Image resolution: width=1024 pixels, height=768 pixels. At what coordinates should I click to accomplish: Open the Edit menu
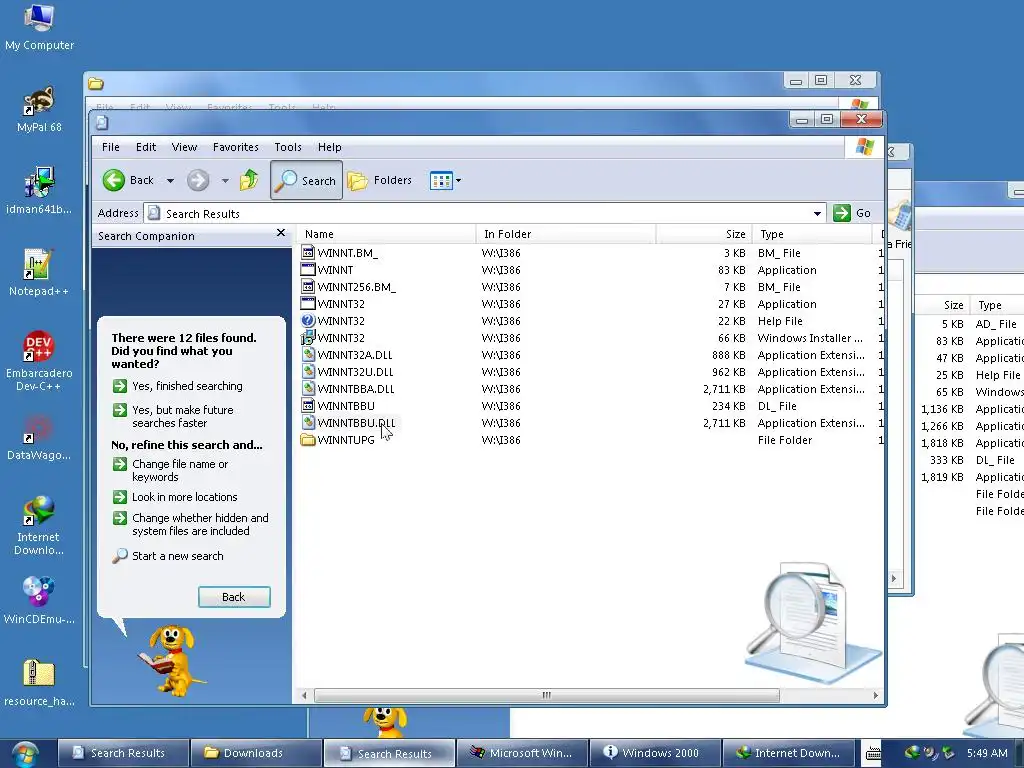(146, 147)
